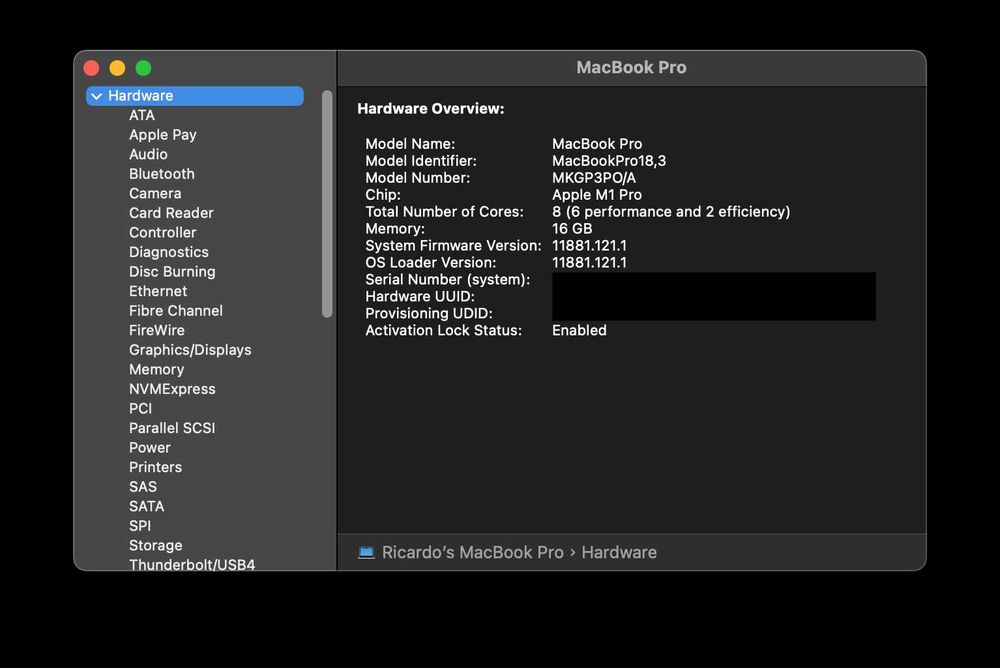Select Power in the sidebar
Viewport: 1000px width, 668px height.
click(x=149, y=447)
